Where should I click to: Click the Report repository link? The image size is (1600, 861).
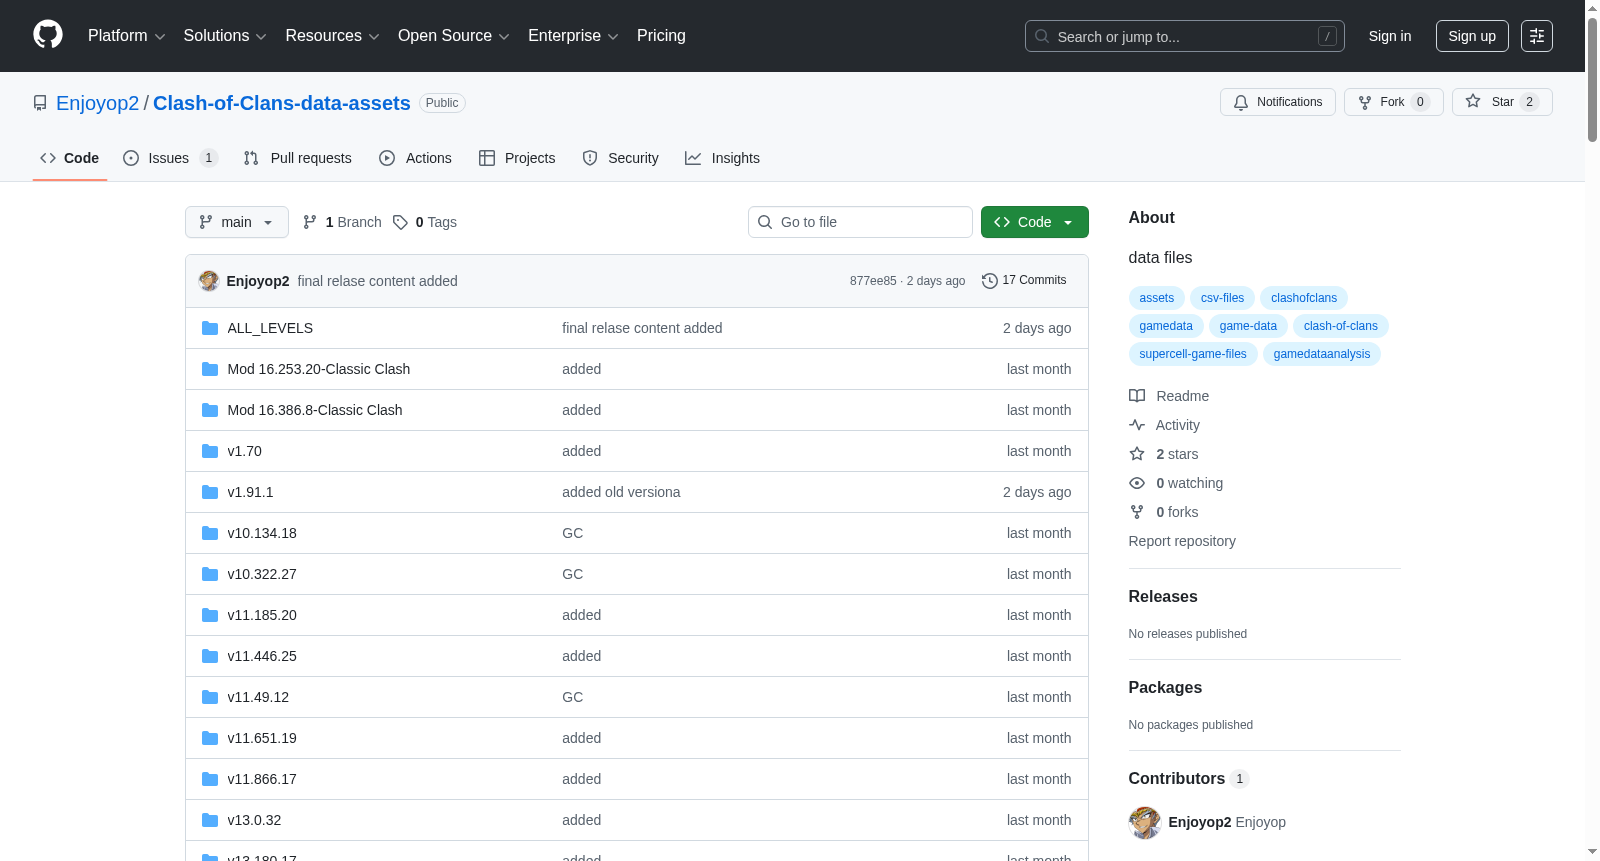pos(1182,541)
